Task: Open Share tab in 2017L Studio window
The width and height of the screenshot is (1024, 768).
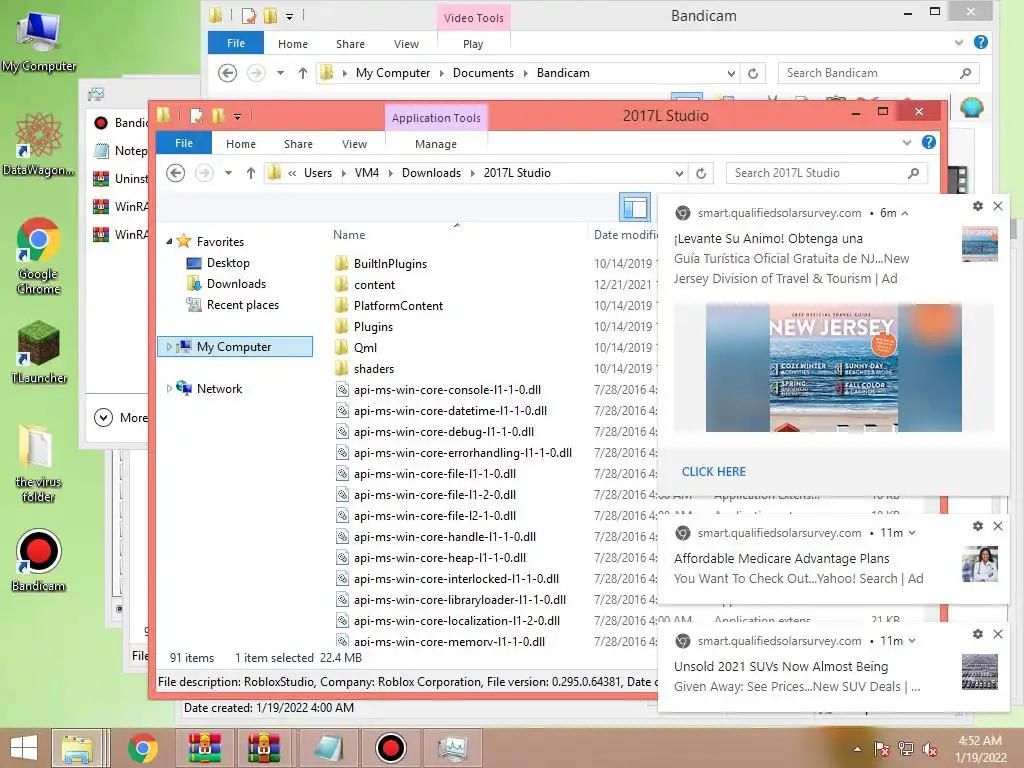Action: (x=298, y=144)
